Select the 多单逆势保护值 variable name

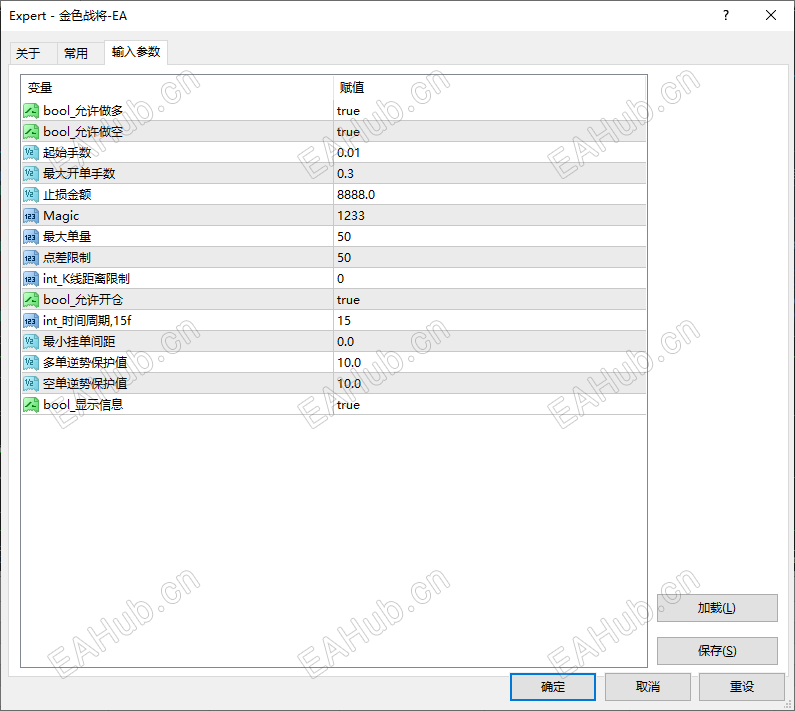tap(85, 363)
